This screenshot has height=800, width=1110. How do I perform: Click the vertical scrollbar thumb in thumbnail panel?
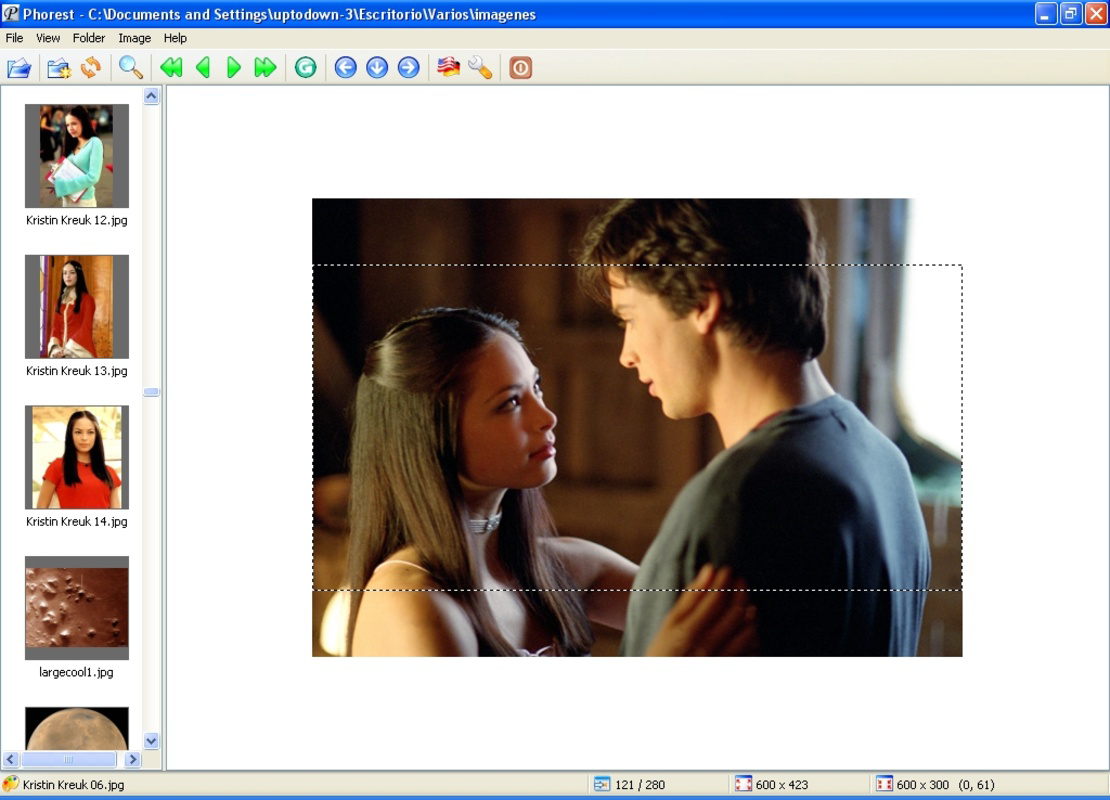pos(151,392)
